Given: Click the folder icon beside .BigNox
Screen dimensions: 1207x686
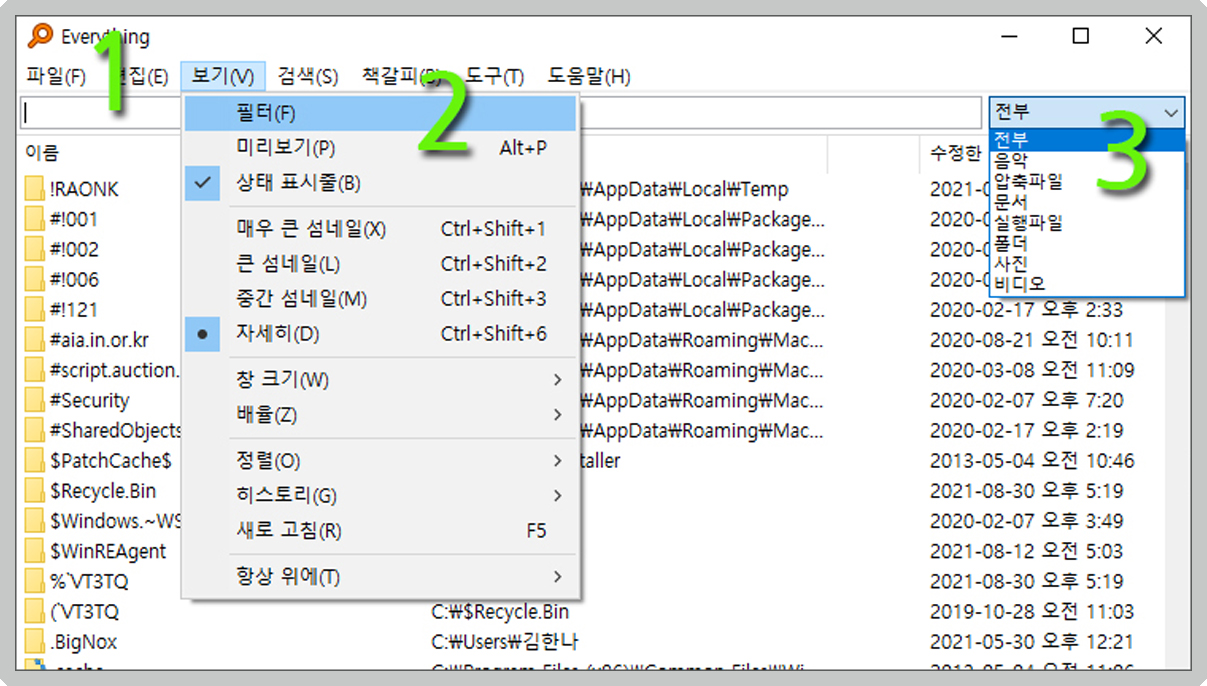Looking at the screenshot, I should click(x=35, y=642).
